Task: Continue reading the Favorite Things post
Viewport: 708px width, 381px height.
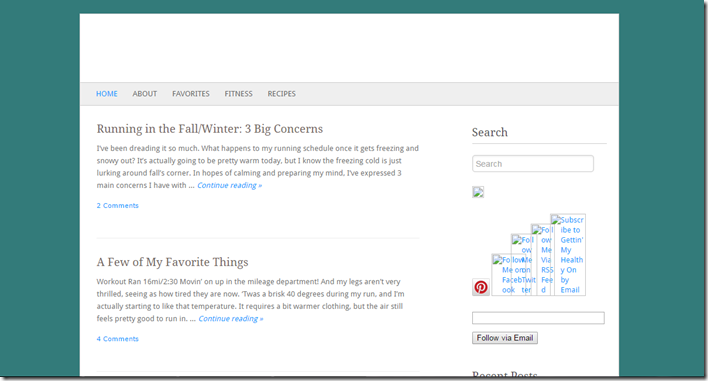Action: click(231, 318)
